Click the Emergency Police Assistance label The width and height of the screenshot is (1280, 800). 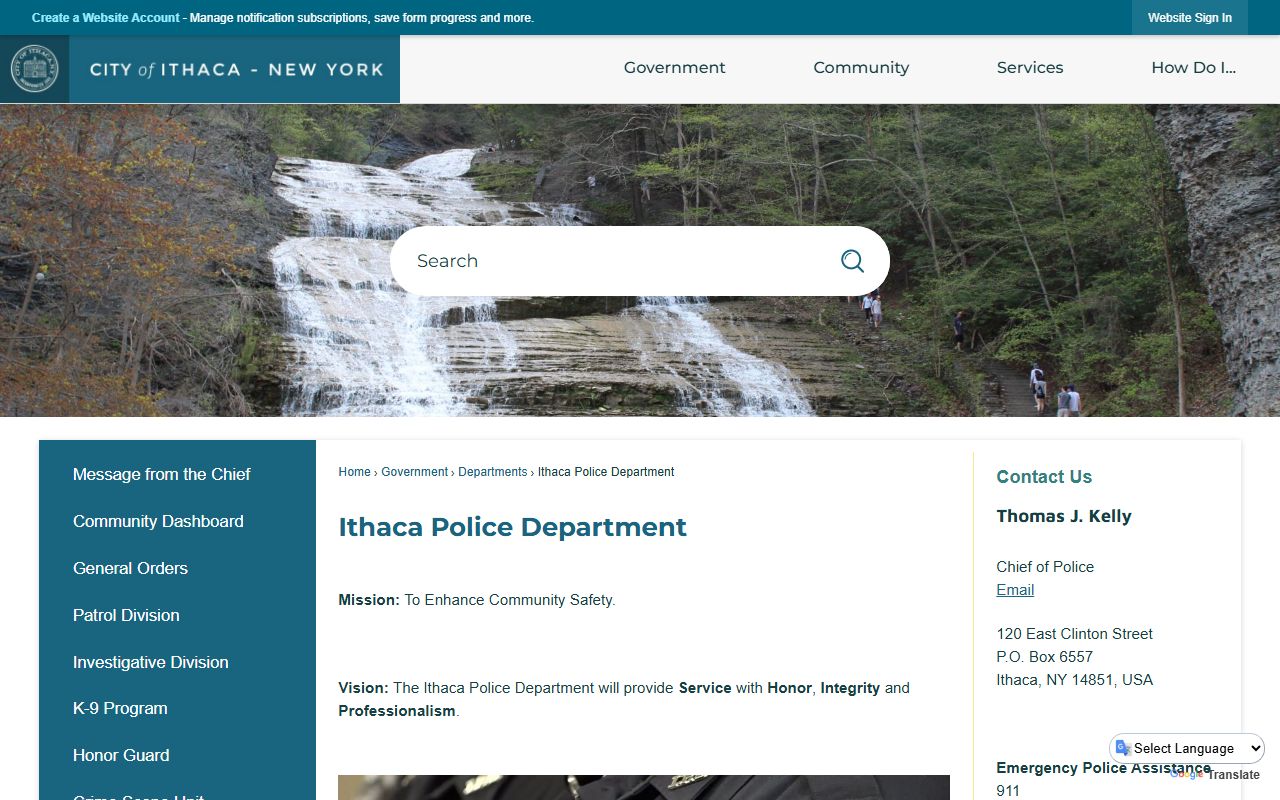point(1103,768)
